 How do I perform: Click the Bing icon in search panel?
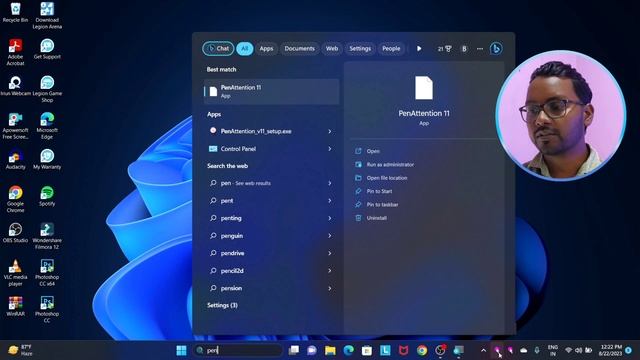click(x=496, y=49)
